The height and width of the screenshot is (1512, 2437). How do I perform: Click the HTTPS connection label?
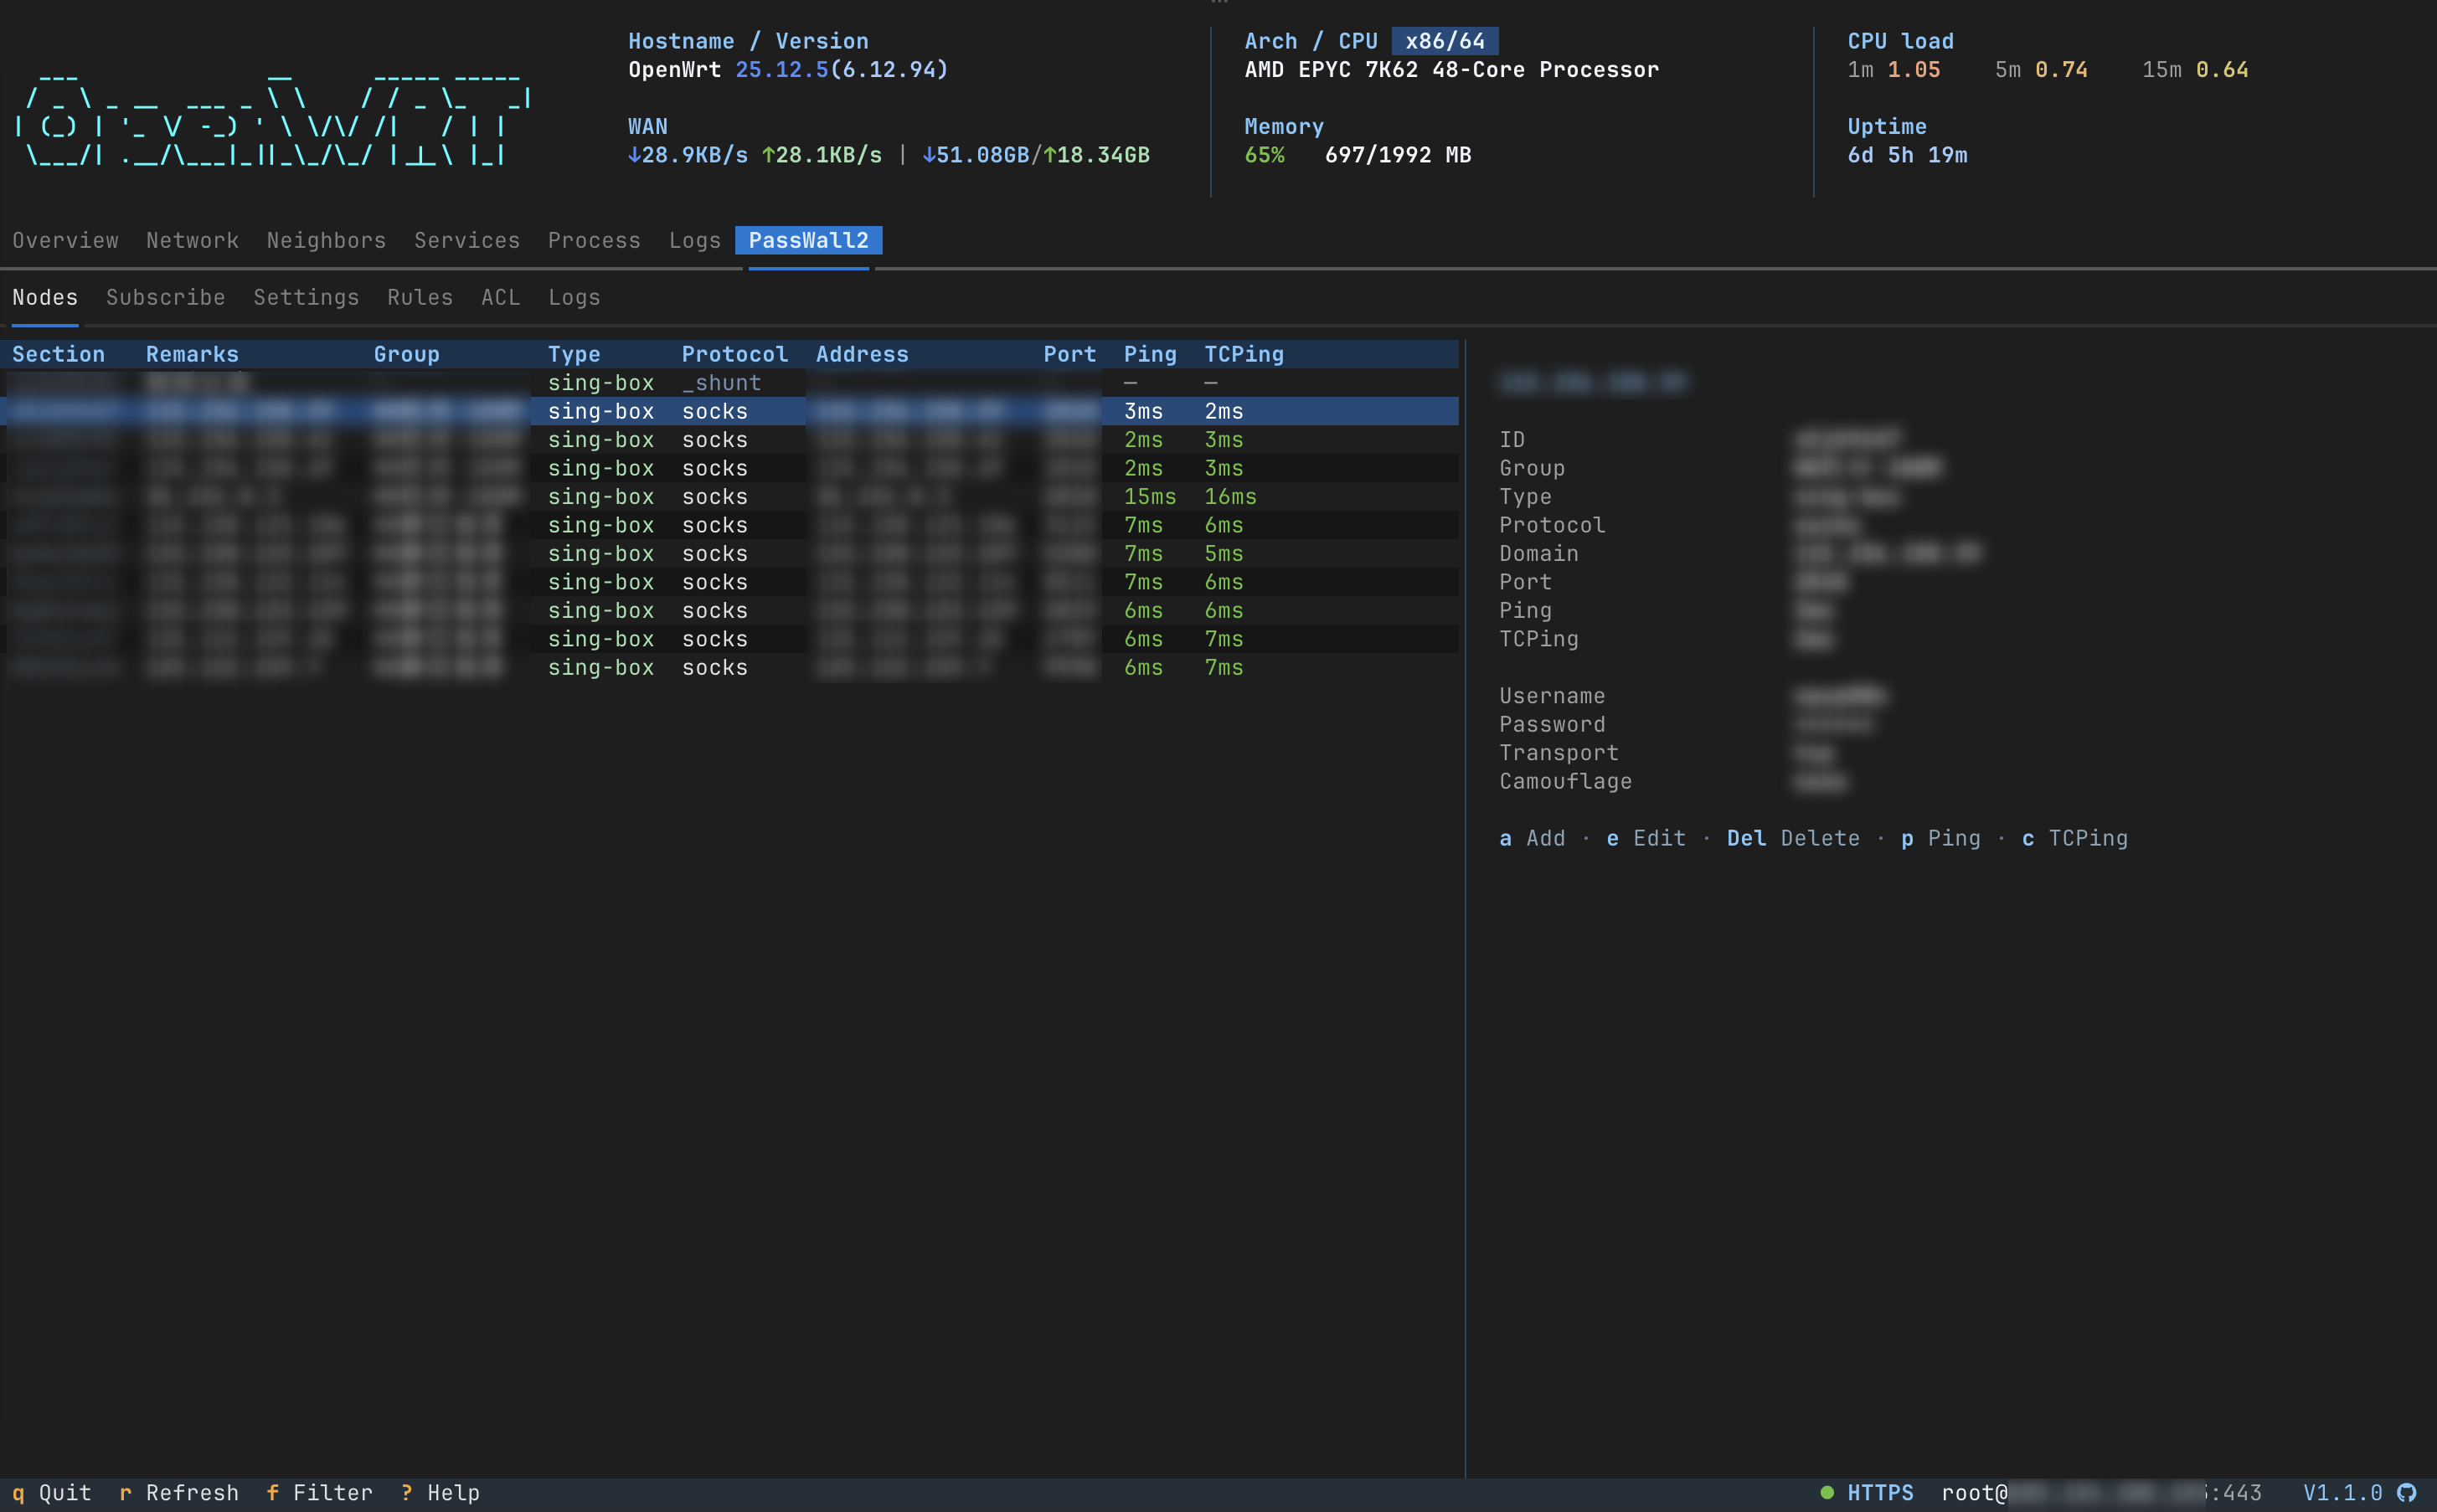click(x=1880, y=1493)
